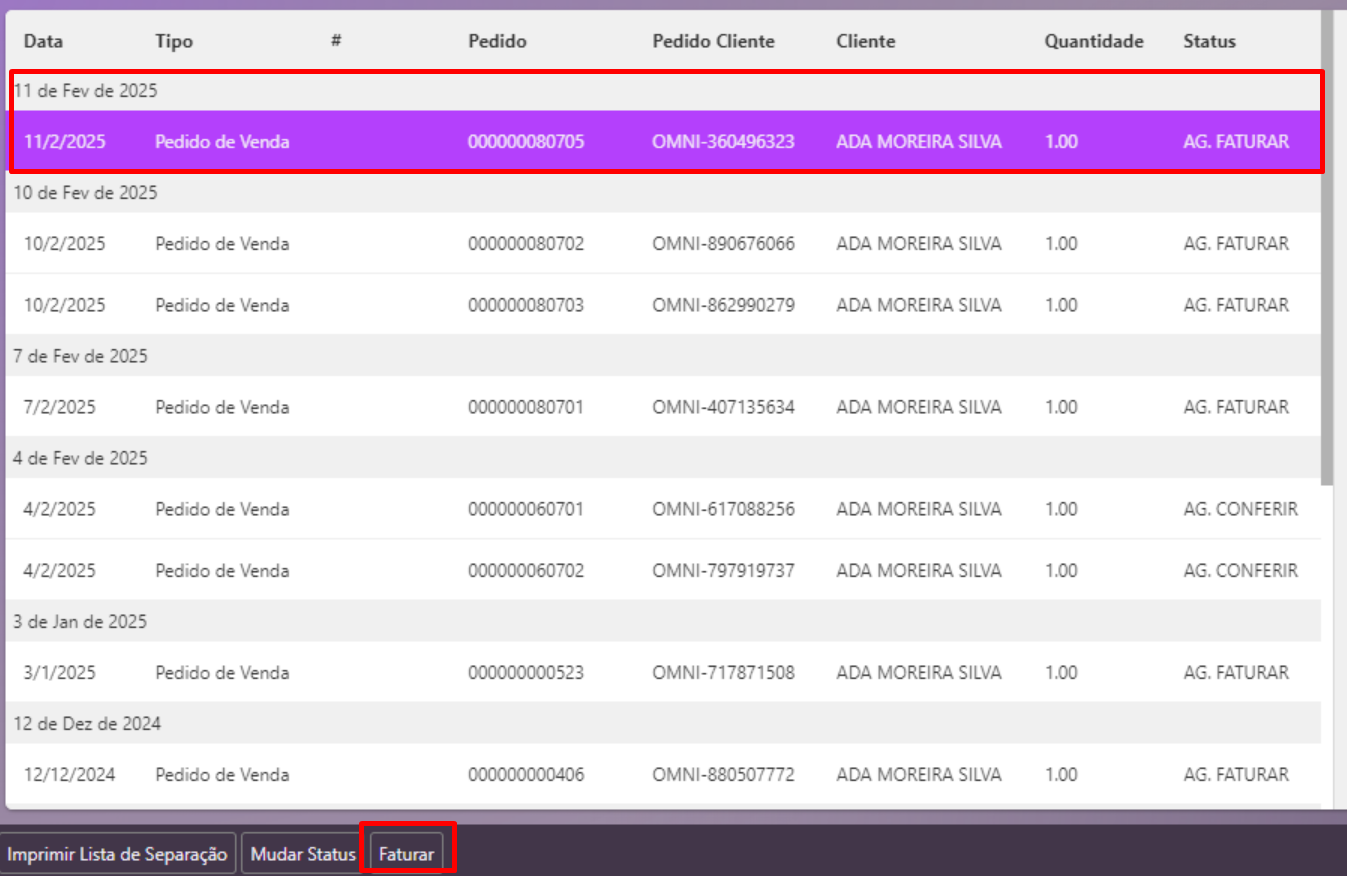Click customer order OMNI-797919737
Image resolution: width=1347 pixels, height=876 pixels.
723,571
